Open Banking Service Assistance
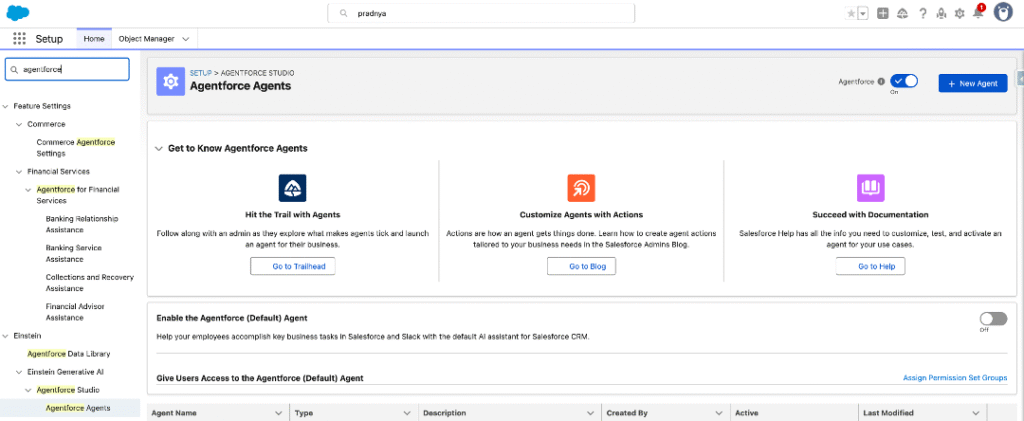 pos(74,253)
